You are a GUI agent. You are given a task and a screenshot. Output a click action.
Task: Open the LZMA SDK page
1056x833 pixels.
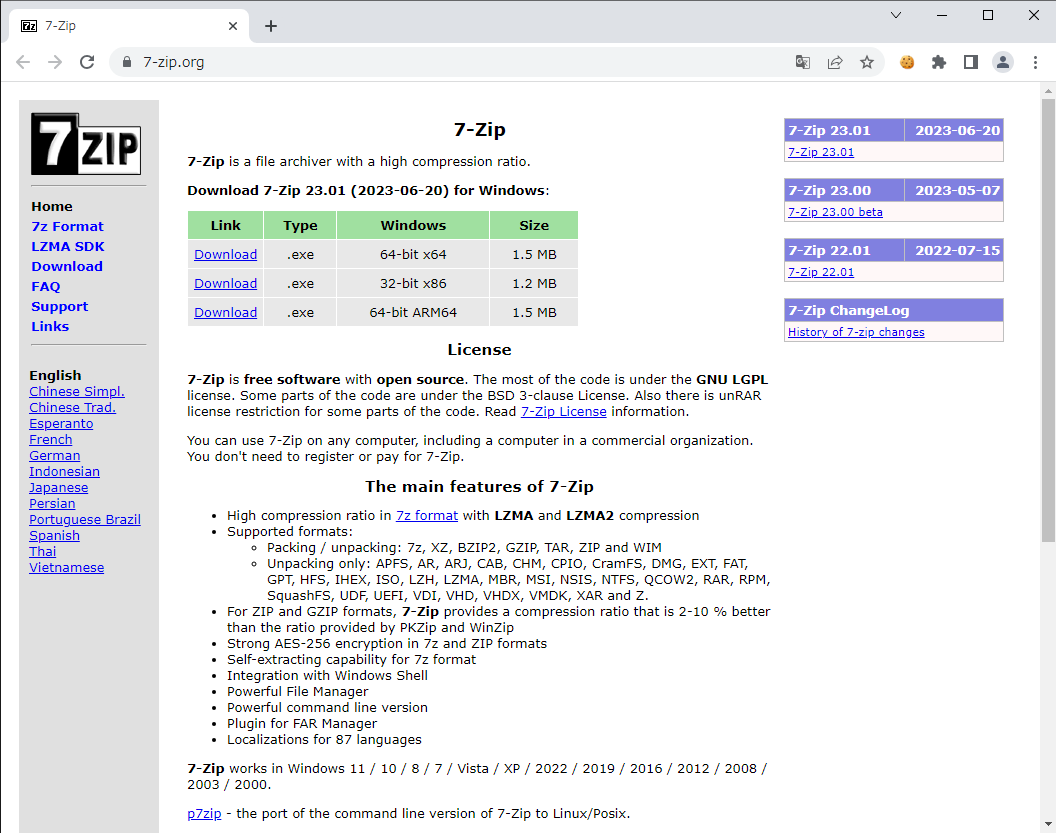[68, 246]
